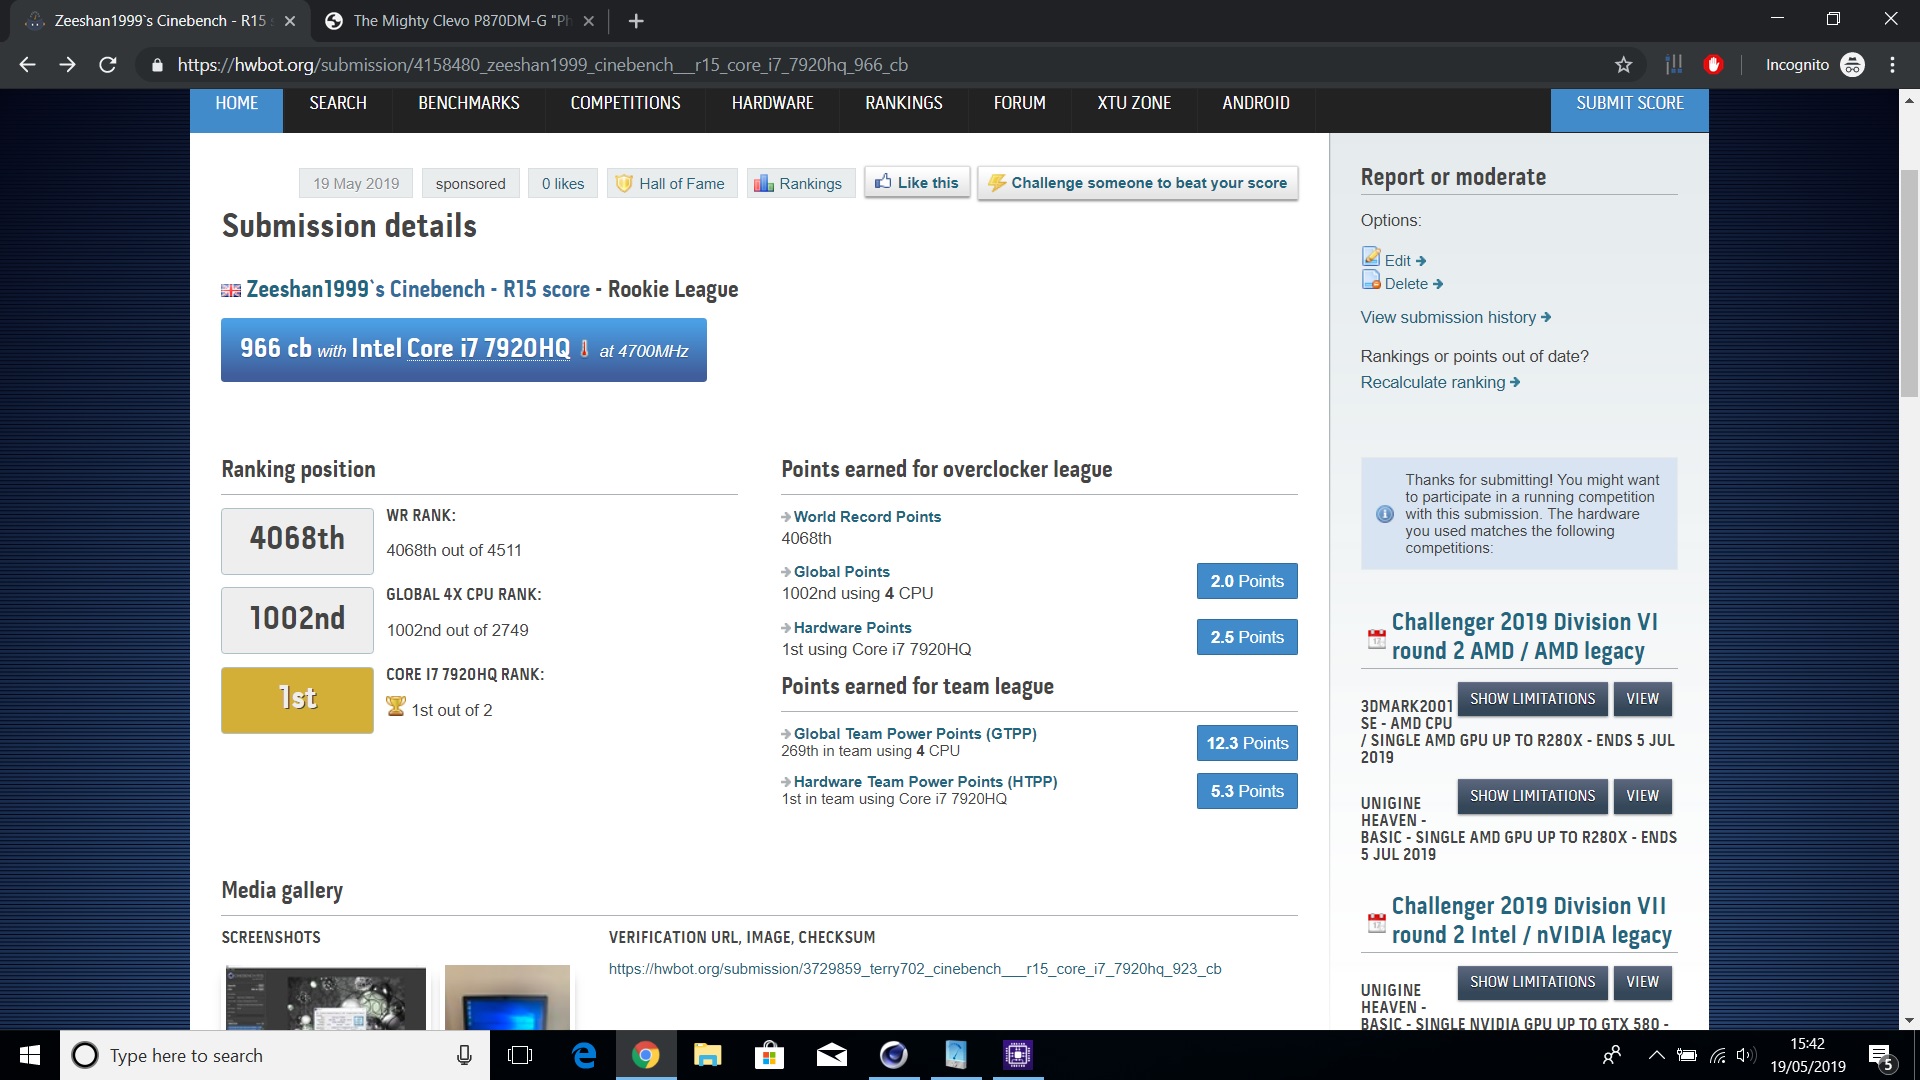This screenshot has width=1920, height=1080.
Task: Open the BENCHMARKS menu
Action: pos(469,103)
